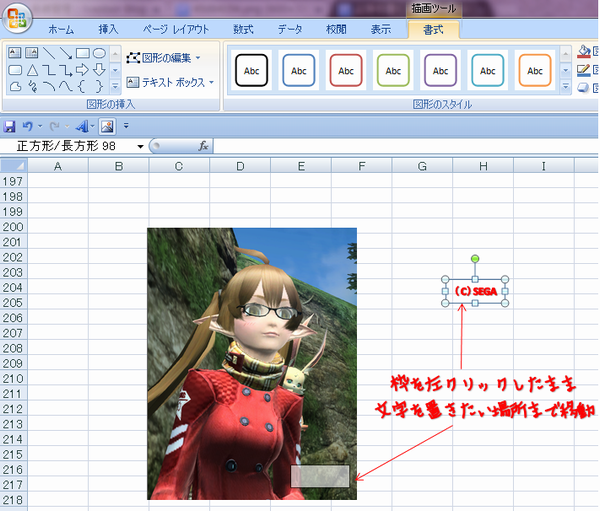Viewport: 600px width, 511px height.
Task: Switch to the 挿入 tab
Action: coord(108,29)
